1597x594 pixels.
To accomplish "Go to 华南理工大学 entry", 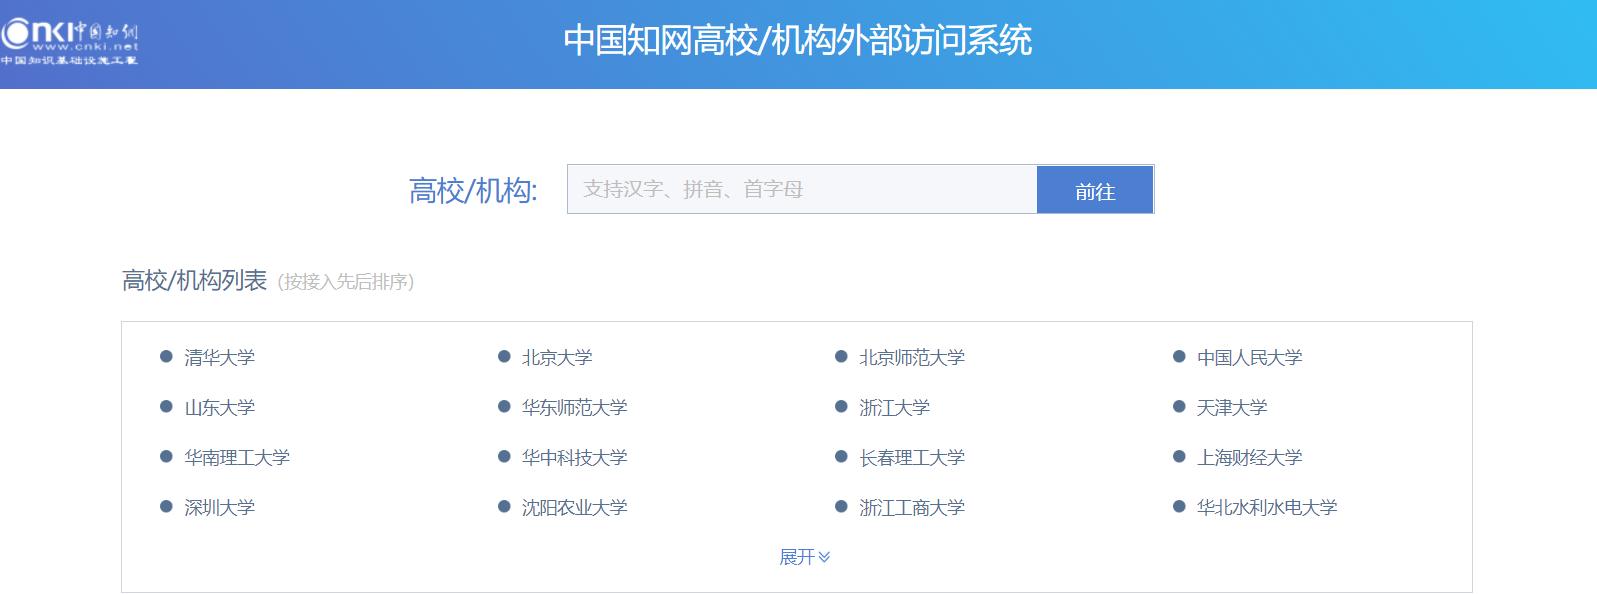I will click(x=237, y=457).
